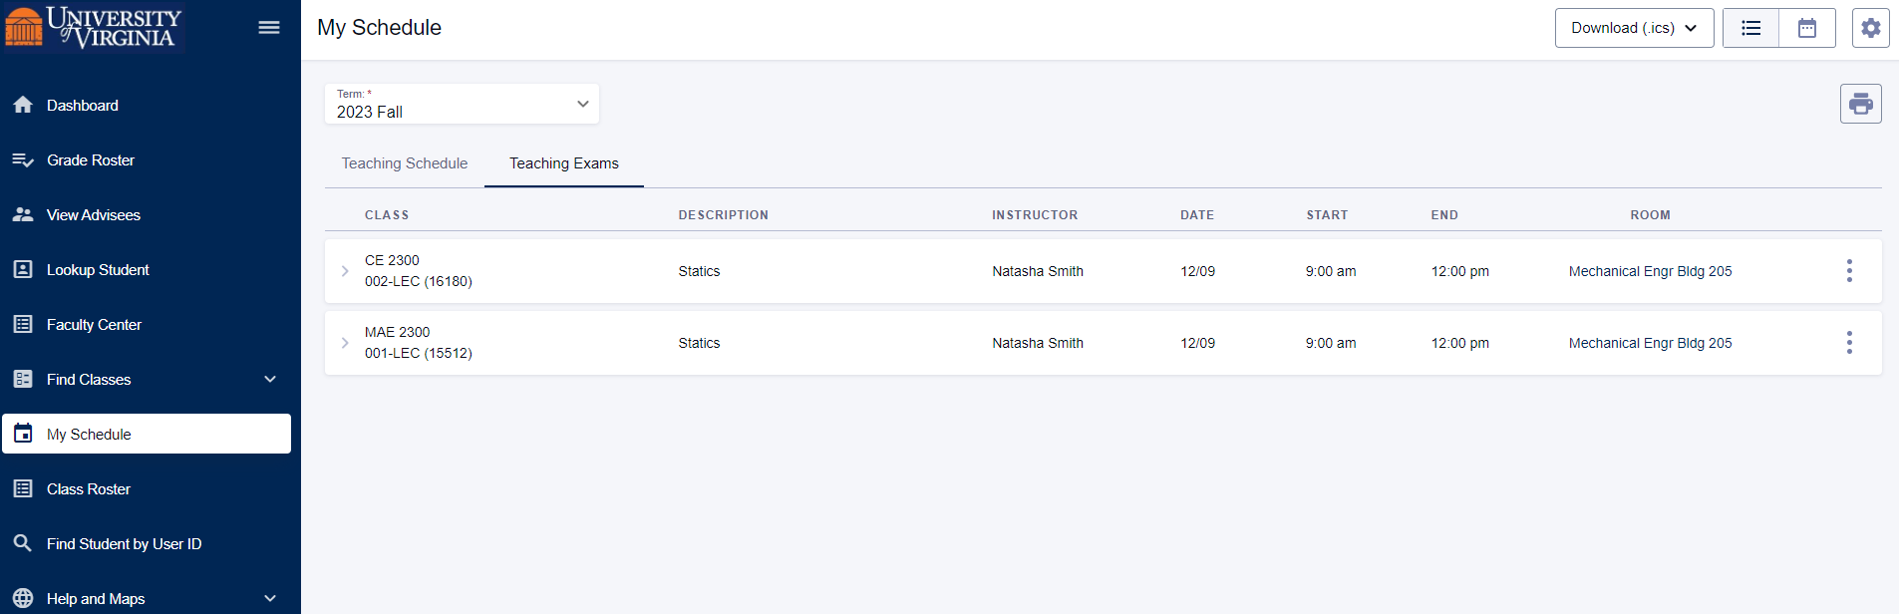This screenshot has height=614, width=1900.
Task: Switch to calendar view icon
Action: point(1807,28)
